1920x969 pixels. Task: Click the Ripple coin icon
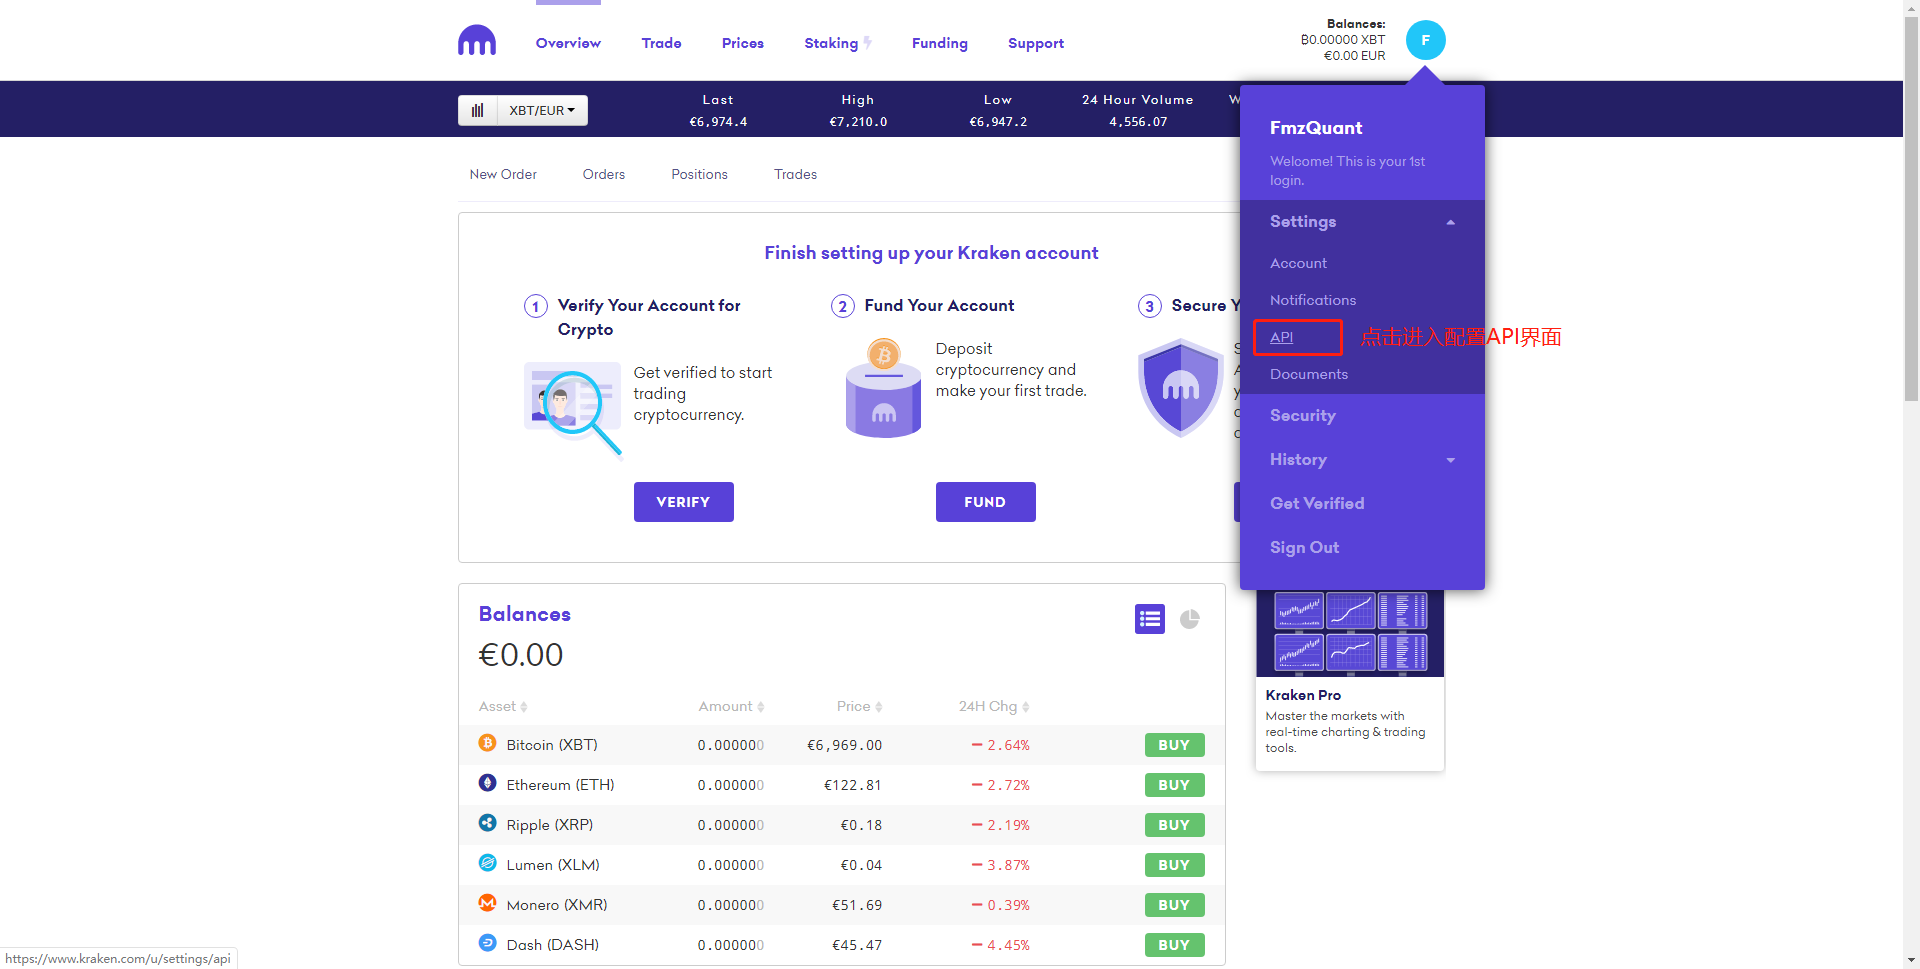(x=487, y=823)
